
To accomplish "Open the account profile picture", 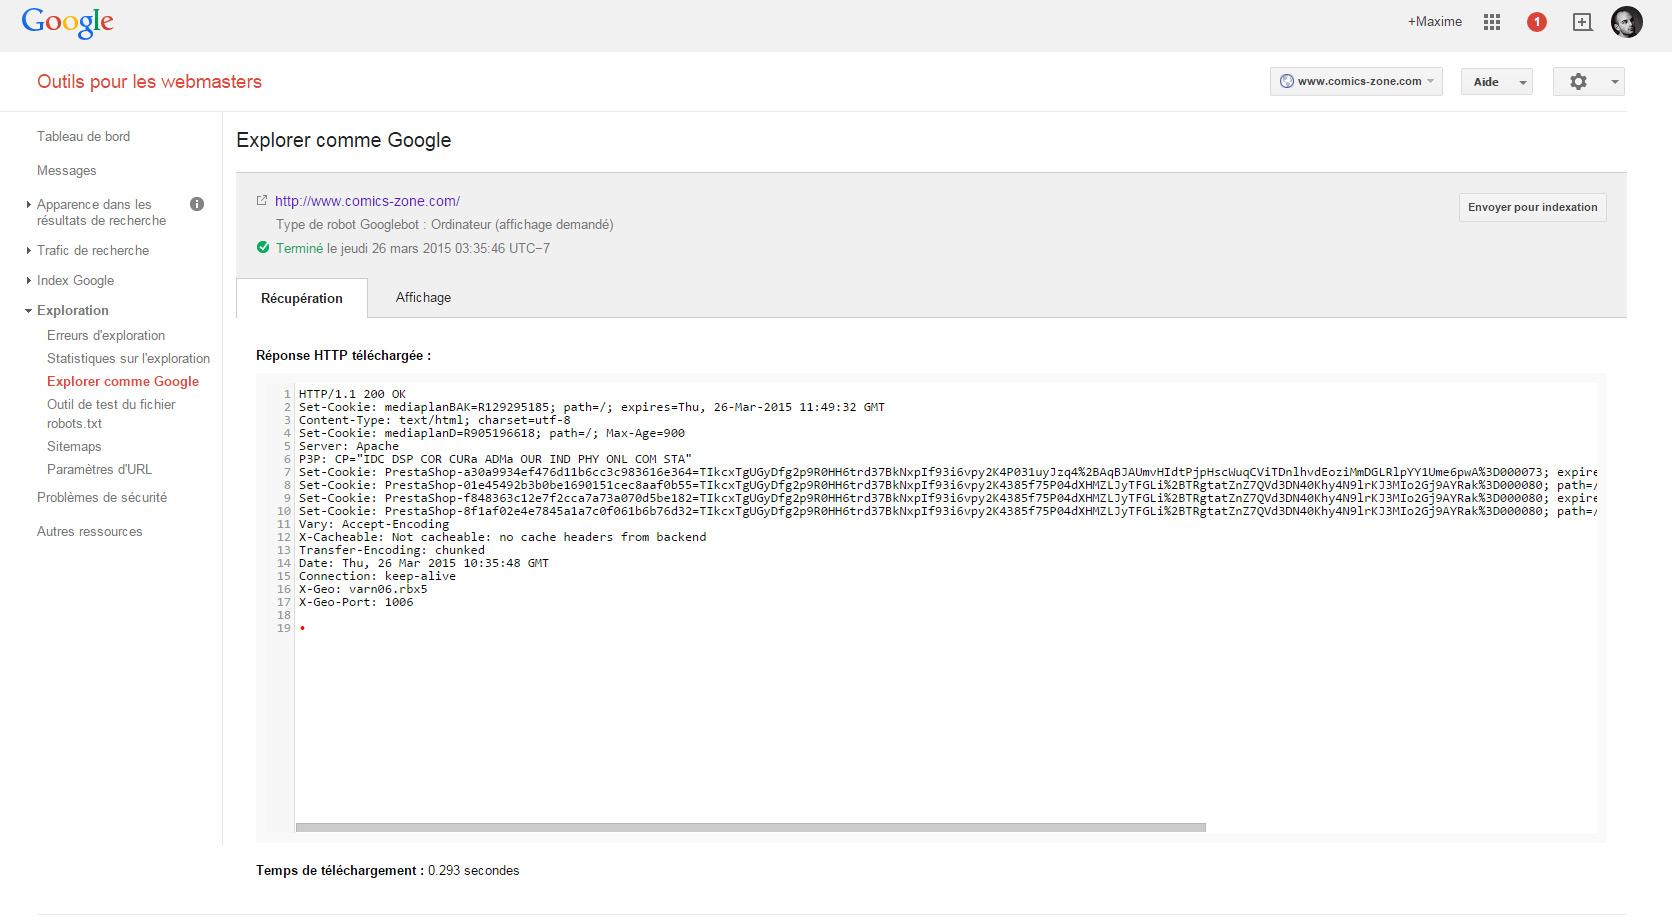I will point(1627,22).
